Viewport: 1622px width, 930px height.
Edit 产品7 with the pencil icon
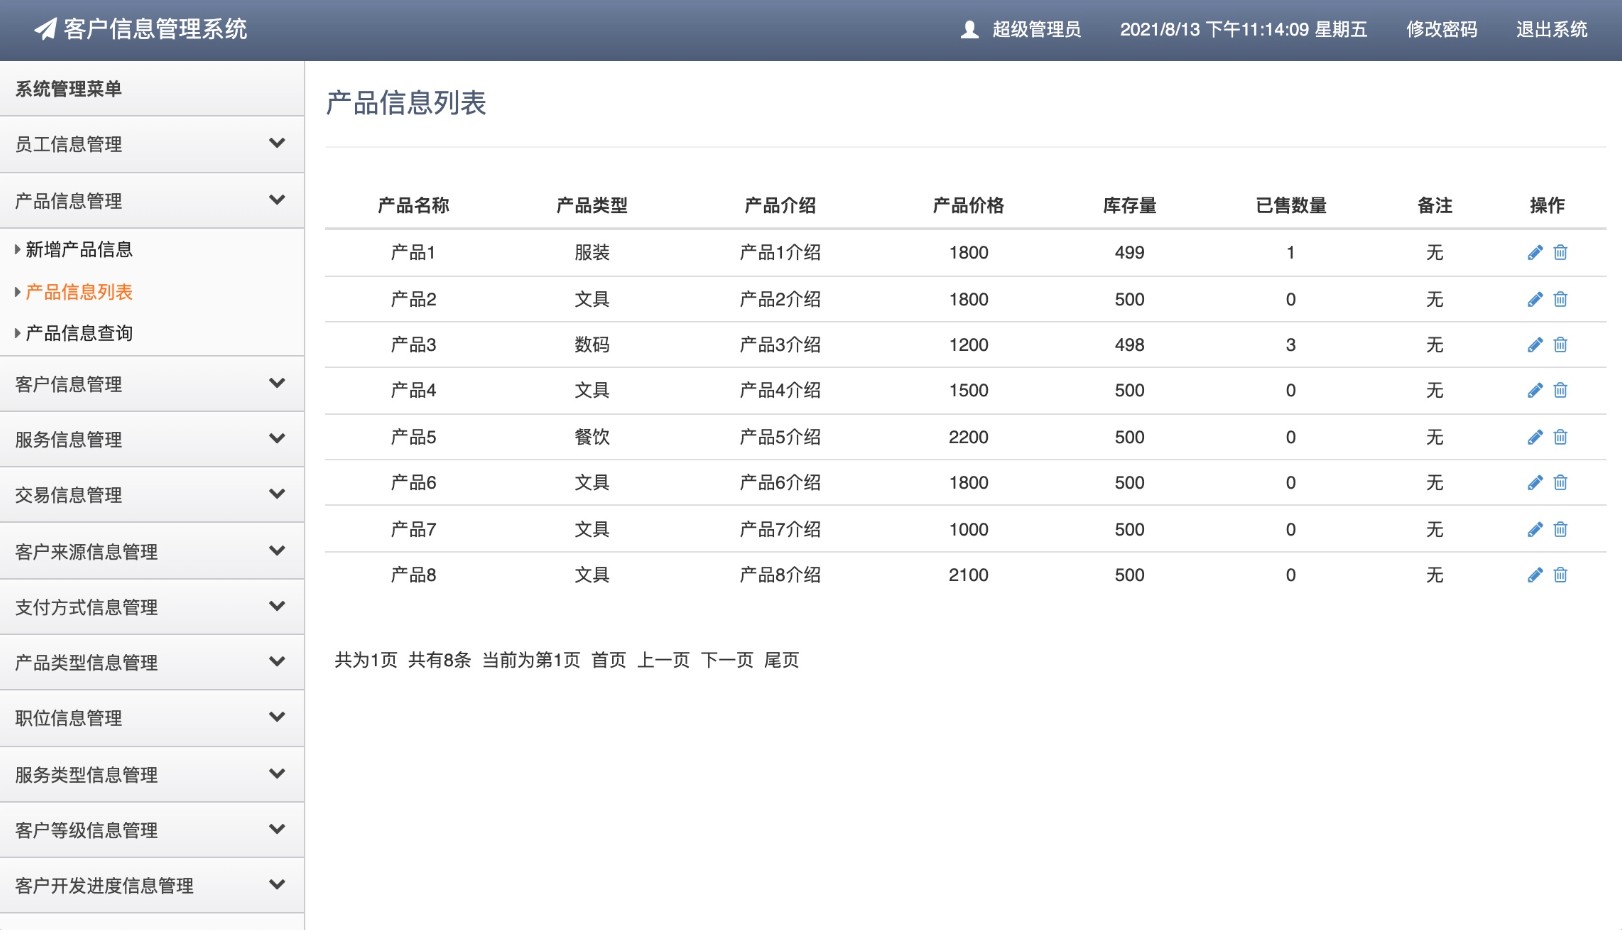1535,529
